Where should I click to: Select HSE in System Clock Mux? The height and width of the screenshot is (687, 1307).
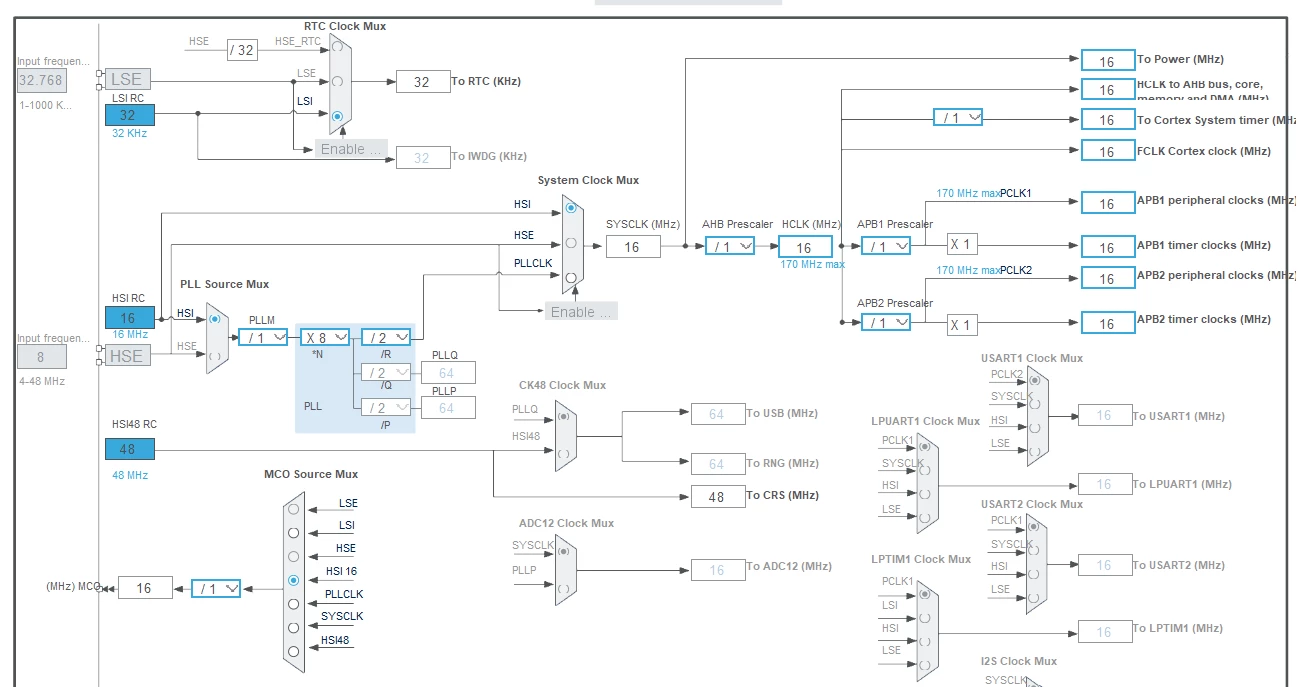(570, 242)
